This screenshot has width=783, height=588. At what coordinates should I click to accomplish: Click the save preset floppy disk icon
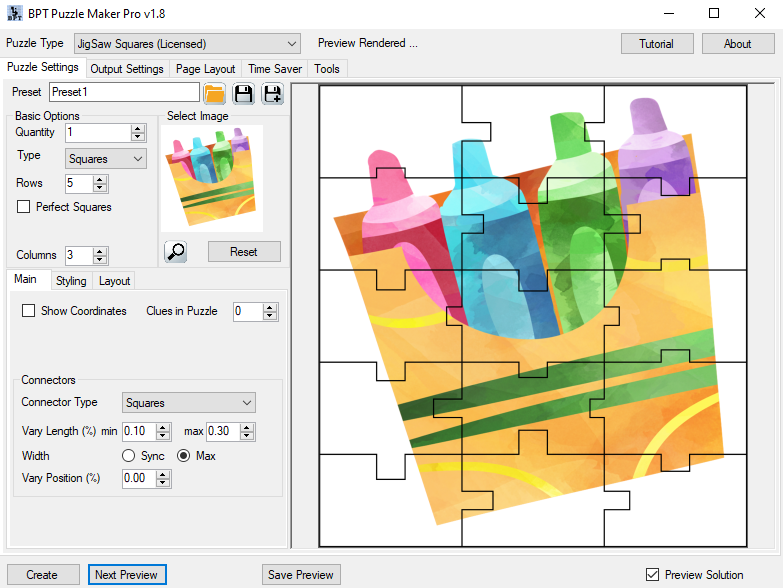click(243, 94)
